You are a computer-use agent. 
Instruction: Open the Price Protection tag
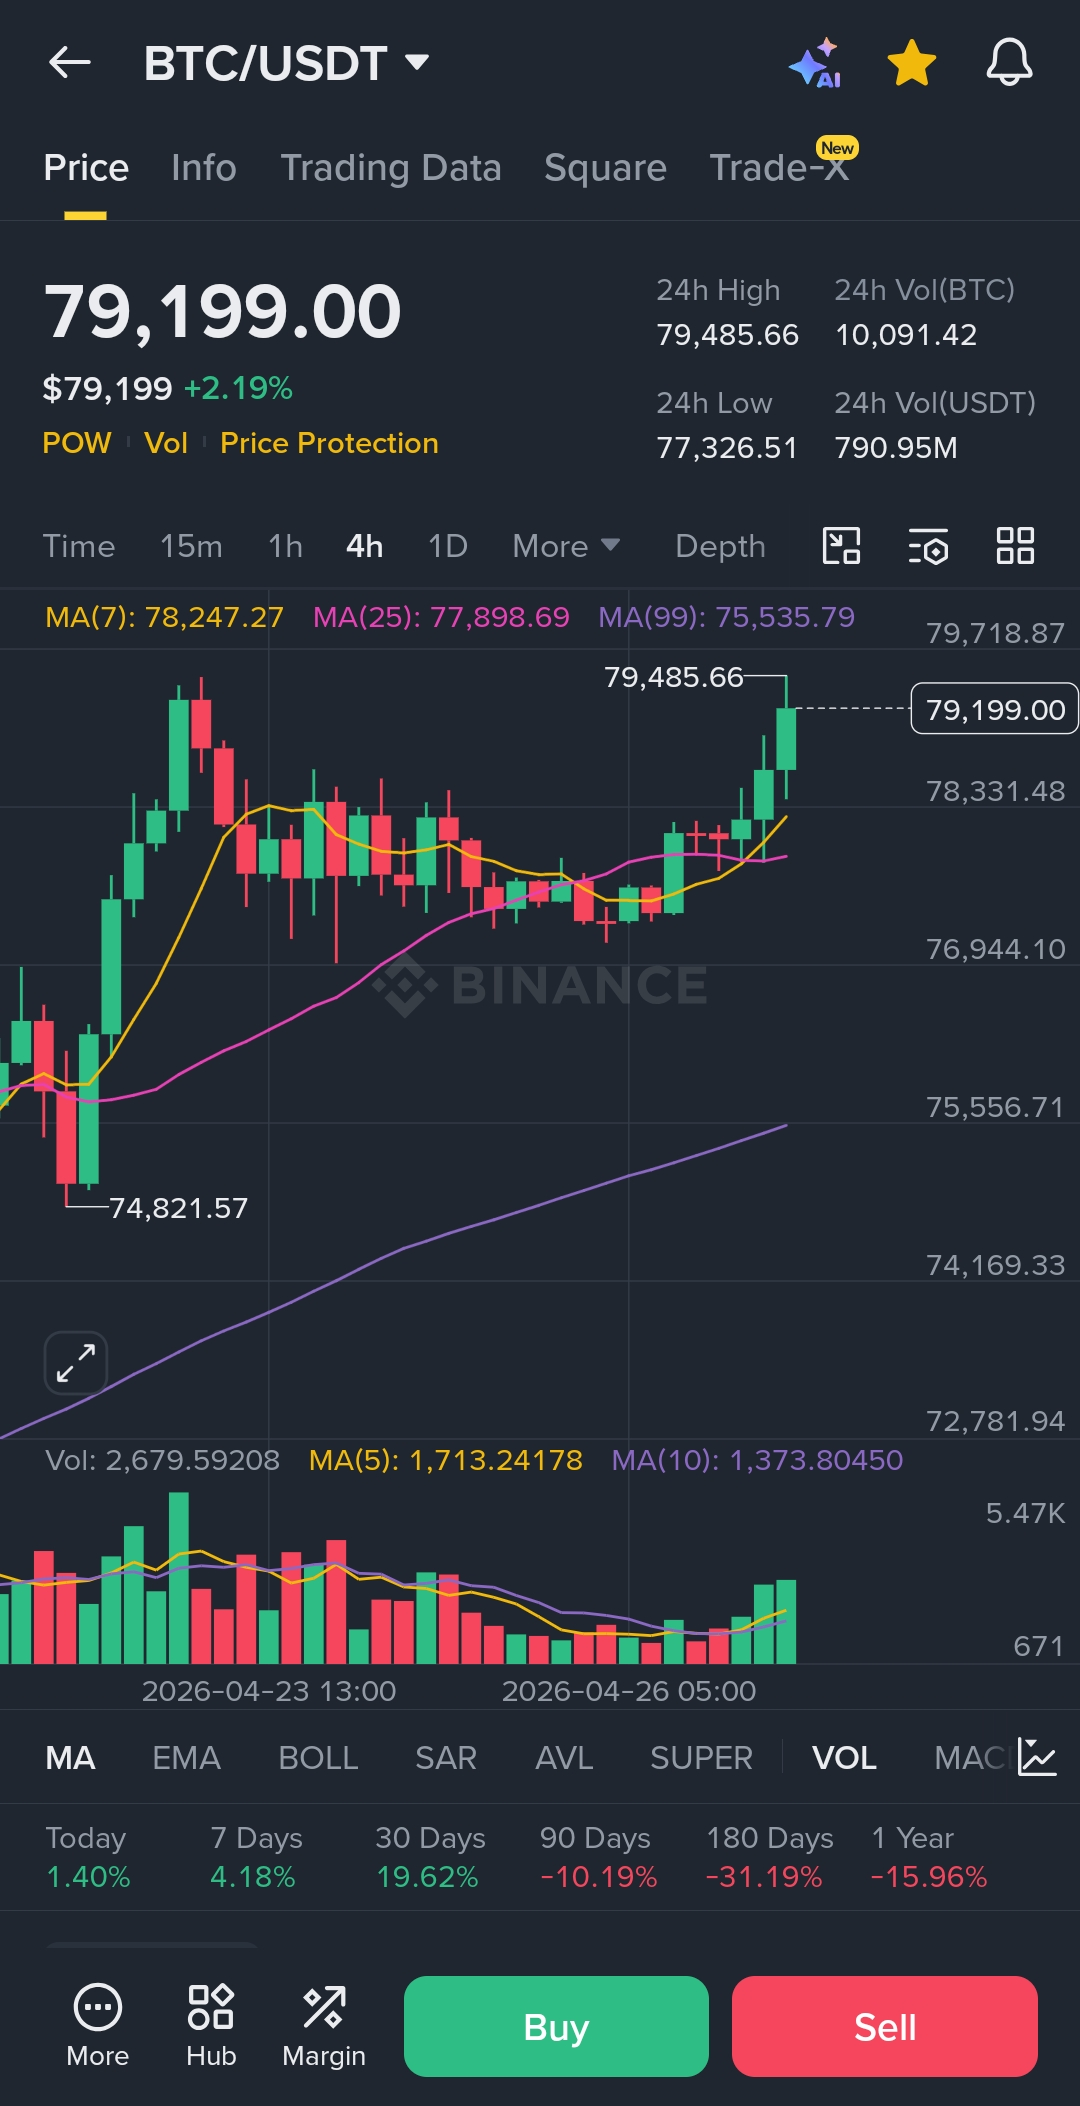click(x=329, y=443)
